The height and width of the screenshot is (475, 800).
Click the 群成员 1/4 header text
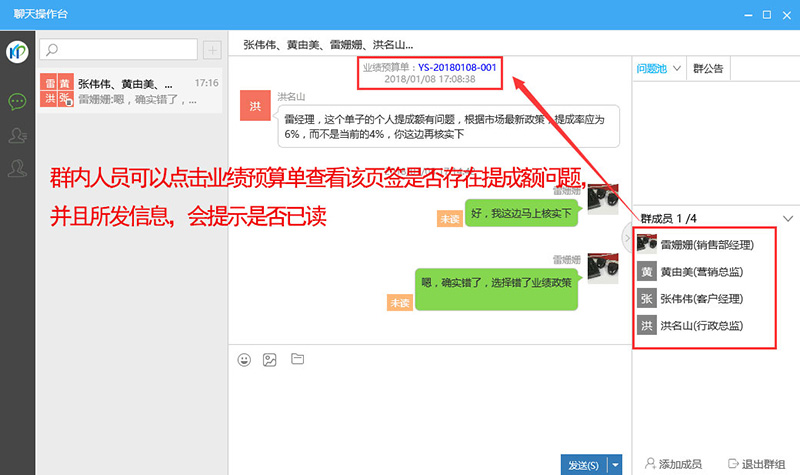coord(668,218)
